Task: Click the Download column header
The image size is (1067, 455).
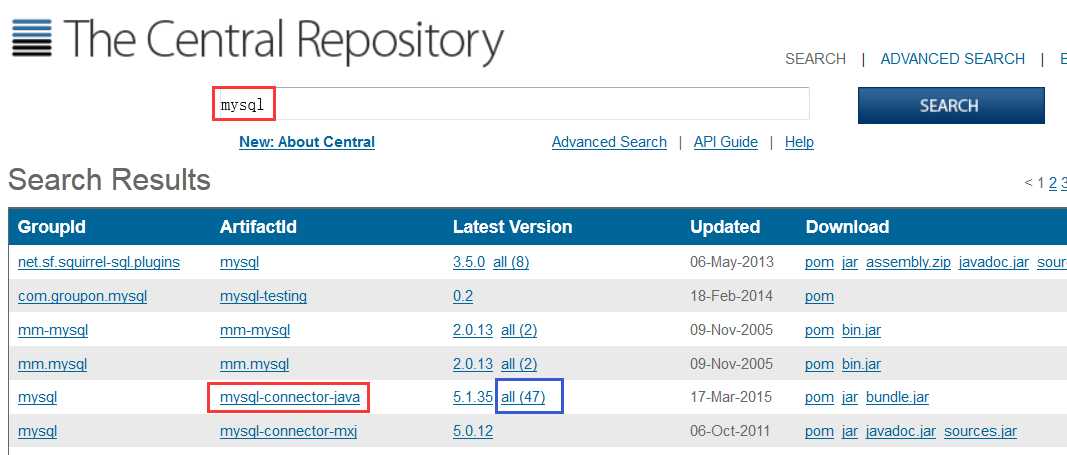Action: coord(847,227)
